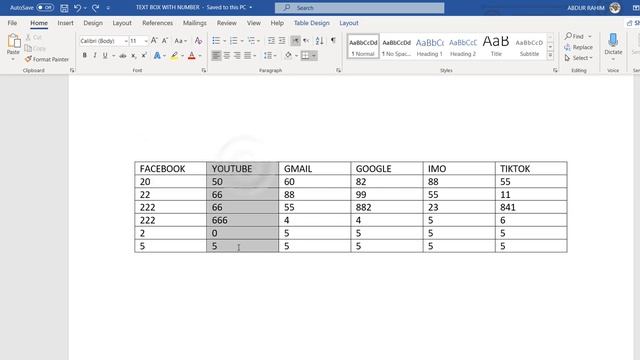640x360 pixels.
Task: Open Text Effects icon
Action: click(157, 56)
